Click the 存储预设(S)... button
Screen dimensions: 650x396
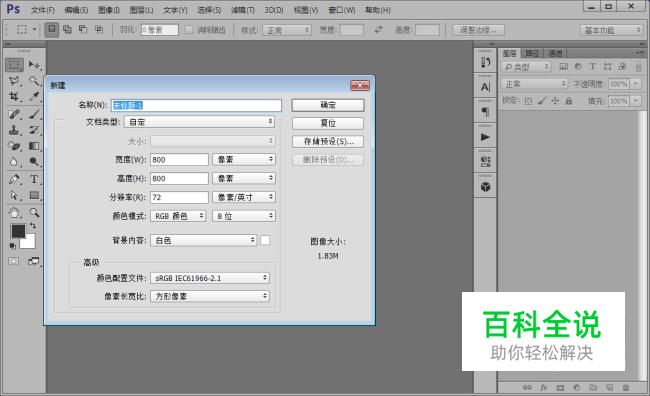(328, 141)
